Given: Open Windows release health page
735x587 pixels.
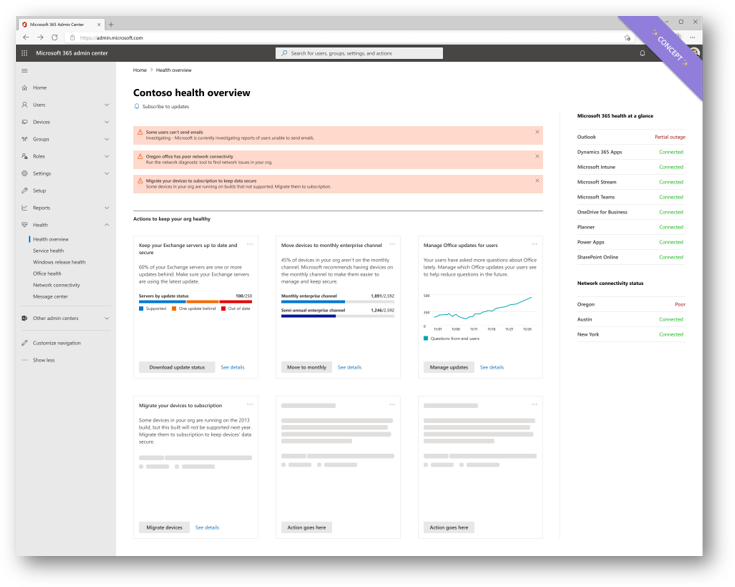Looking at the screenshot, I should [x=59, y=262].
